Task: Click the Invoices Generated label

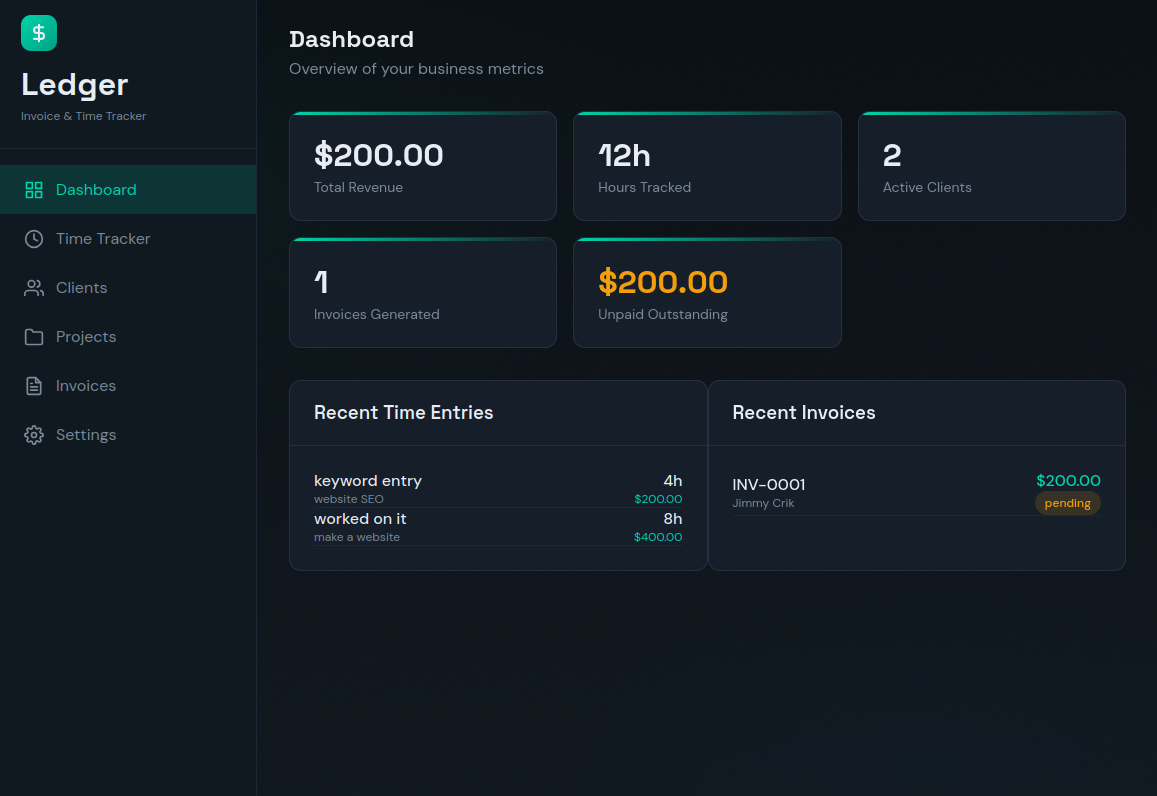Action: [x=376, y=314]
